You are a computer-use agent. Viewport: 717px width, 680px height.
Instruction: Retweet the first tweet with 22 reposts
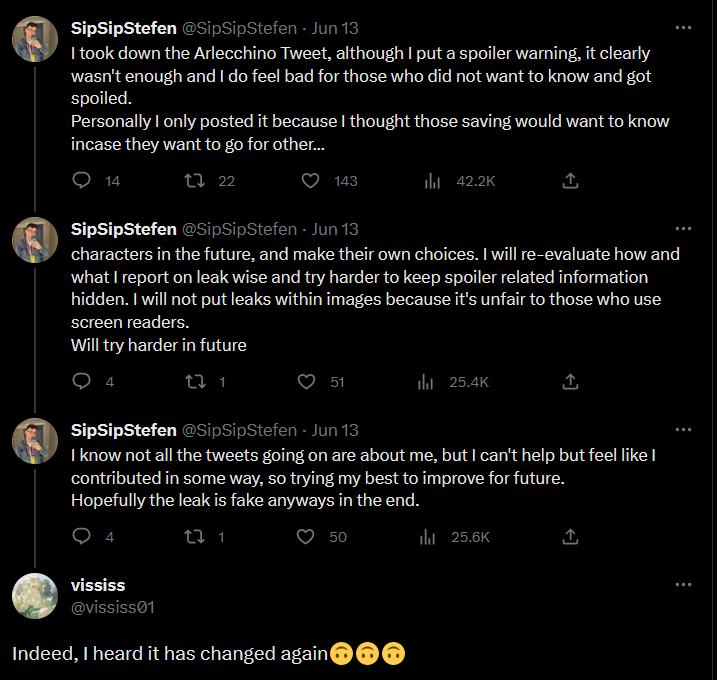195,181
